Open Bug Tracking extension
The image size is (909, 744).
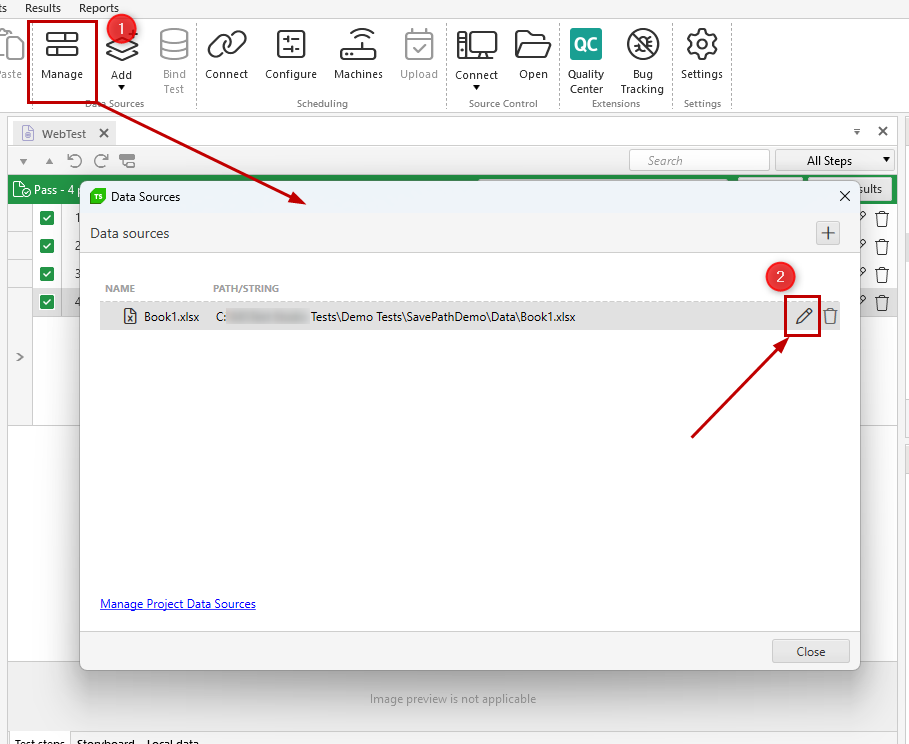(642, 60)
